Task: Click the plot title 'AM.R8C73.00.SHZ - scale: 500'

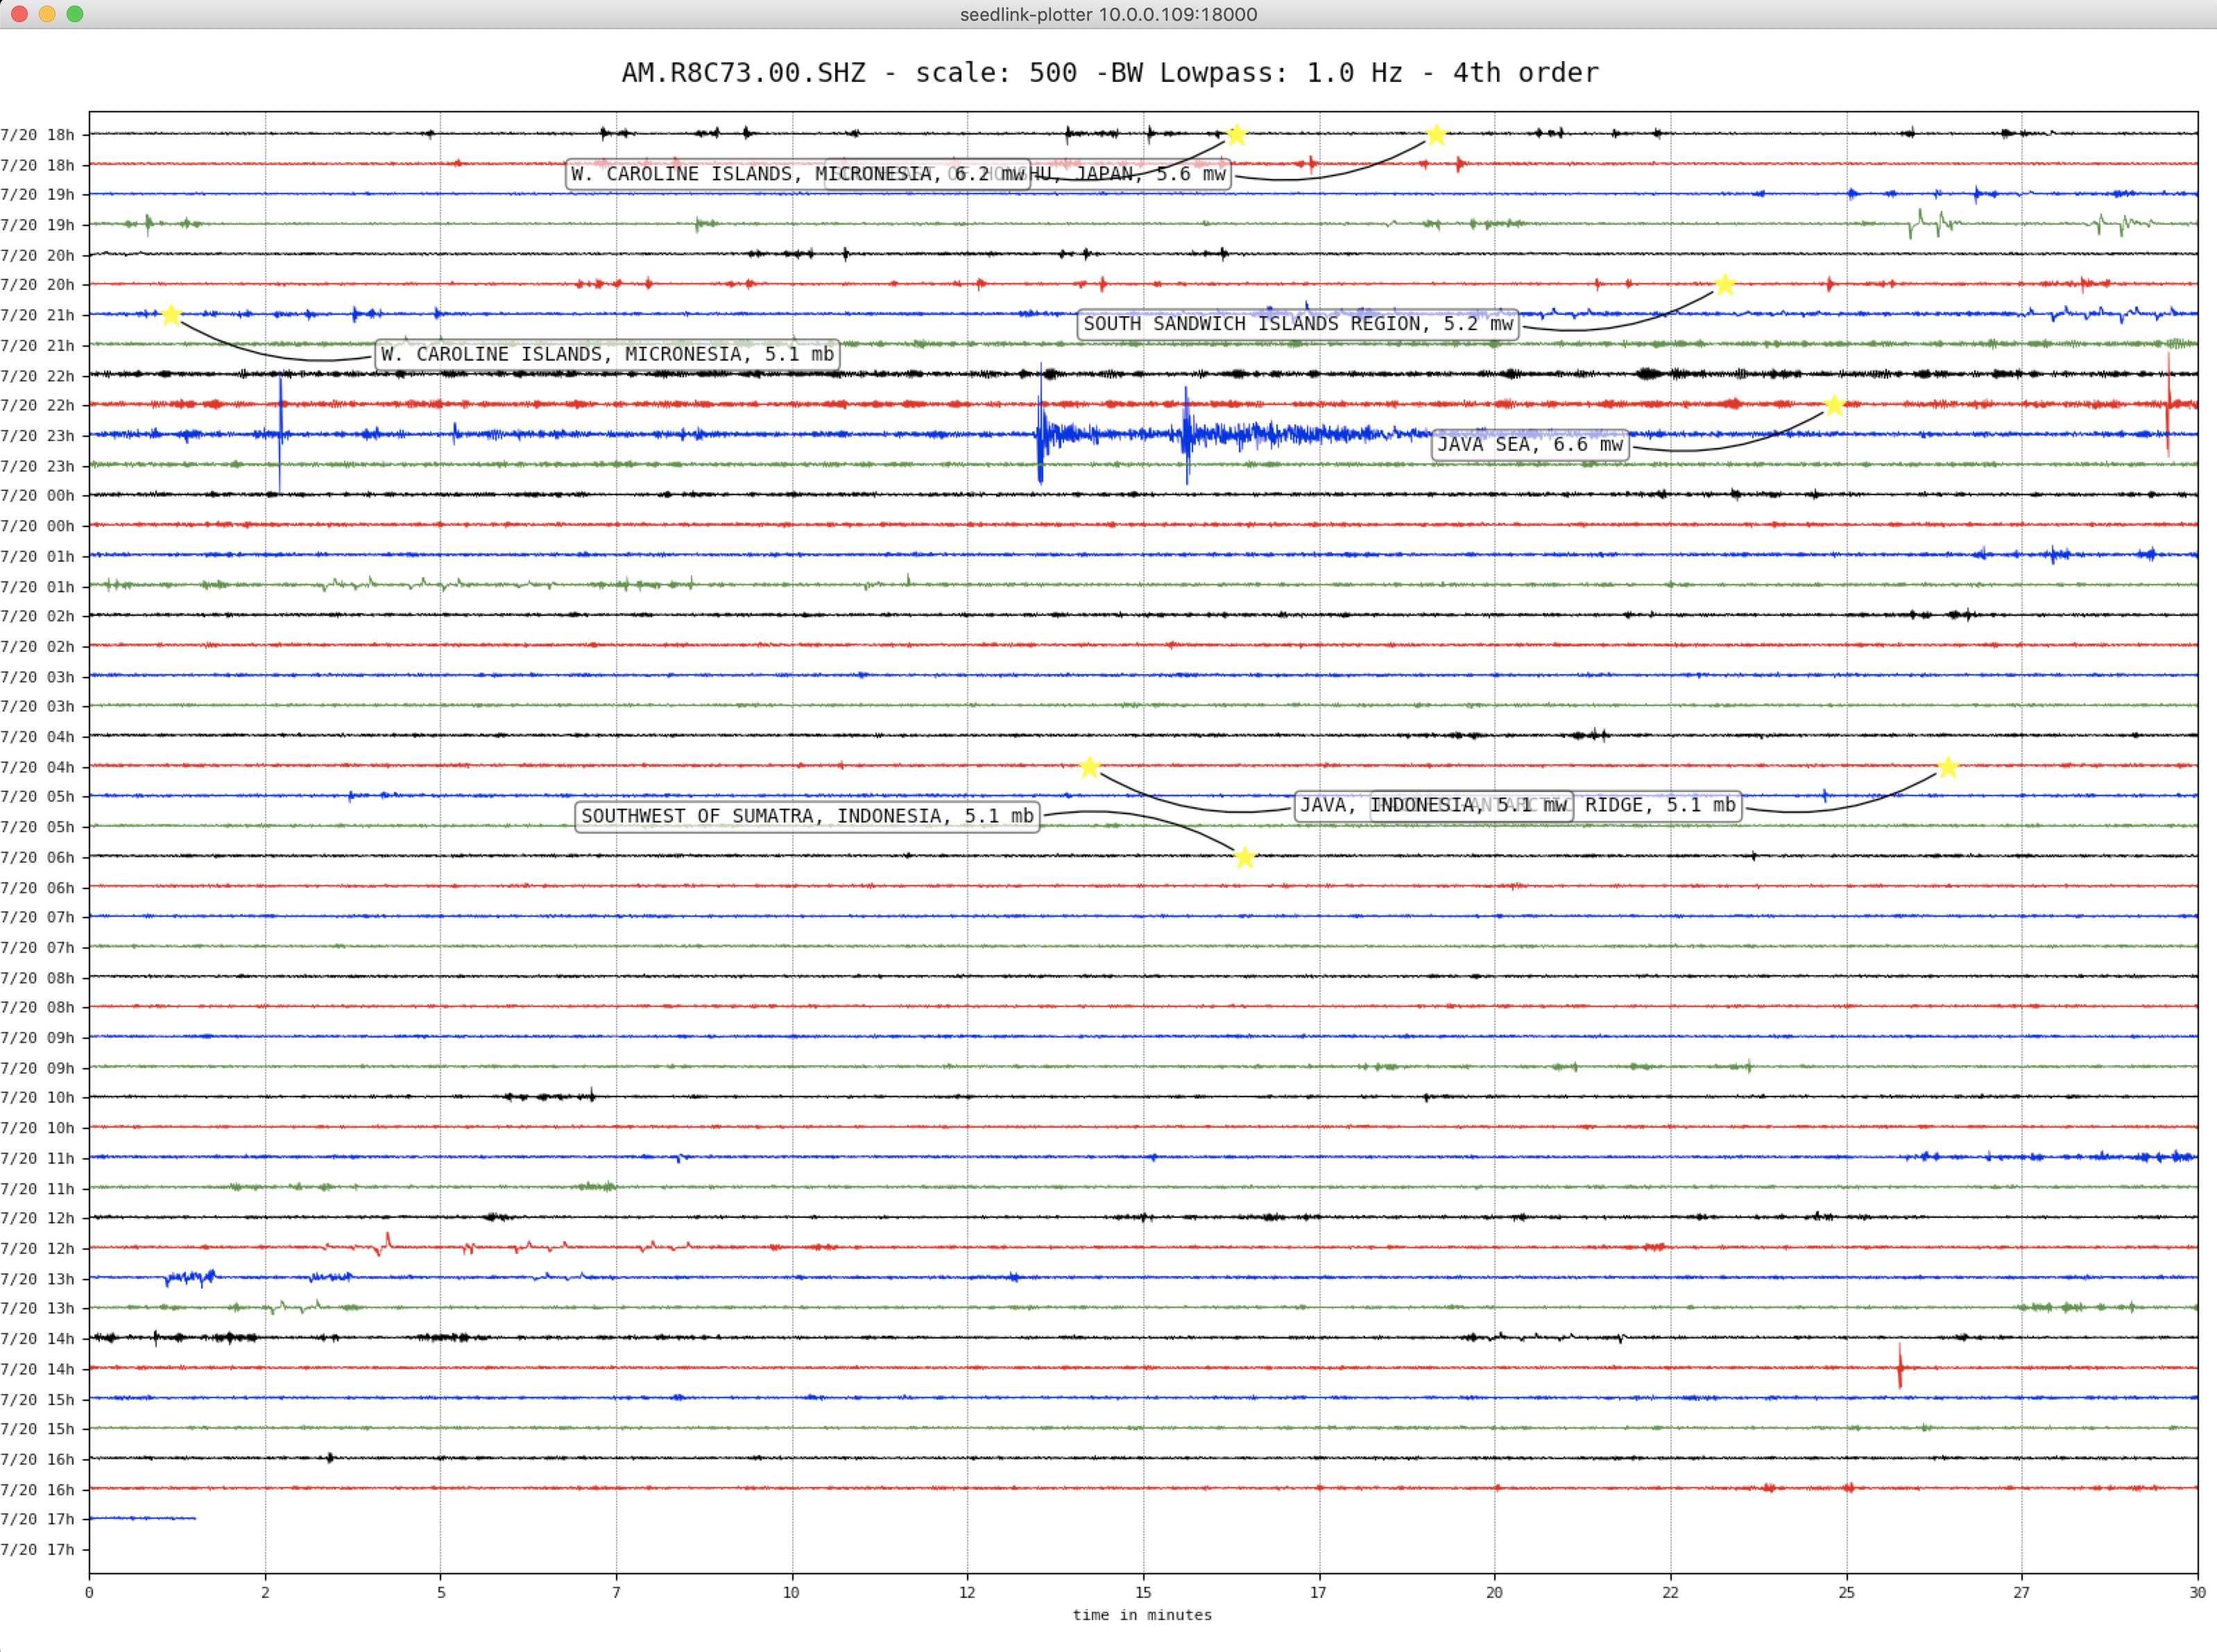Action: 849,73
